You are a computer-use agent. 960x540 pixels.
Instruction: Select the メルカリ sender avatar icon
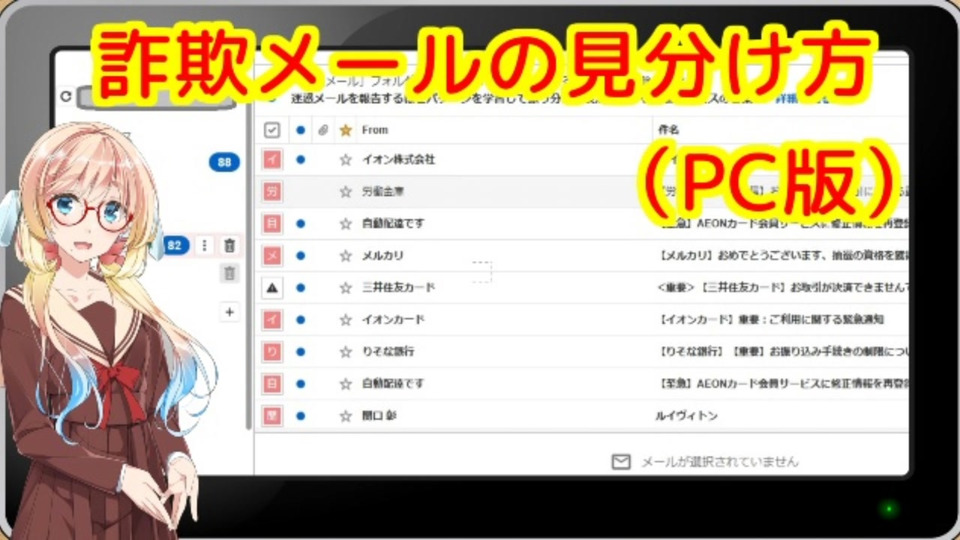[x=272, y=255]
